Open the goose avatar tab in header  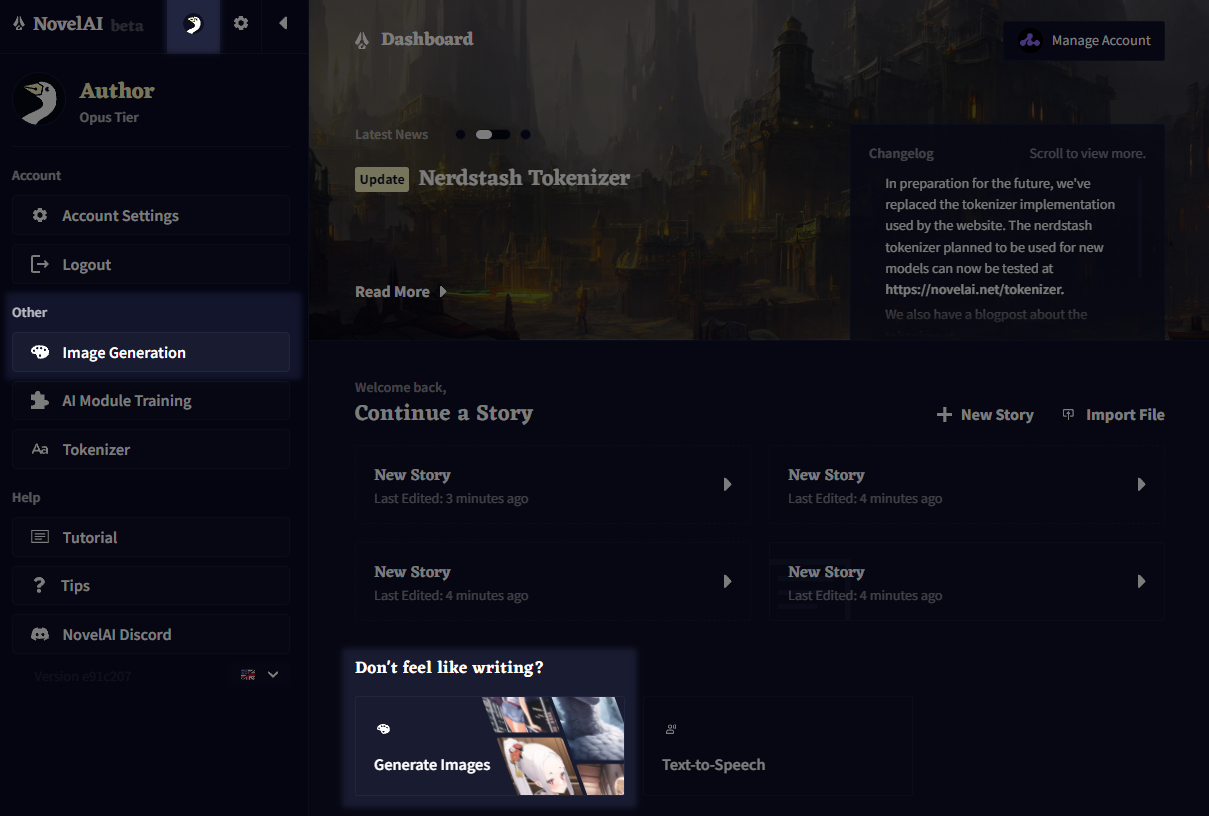pyautogui.click(x=194, y=24)
